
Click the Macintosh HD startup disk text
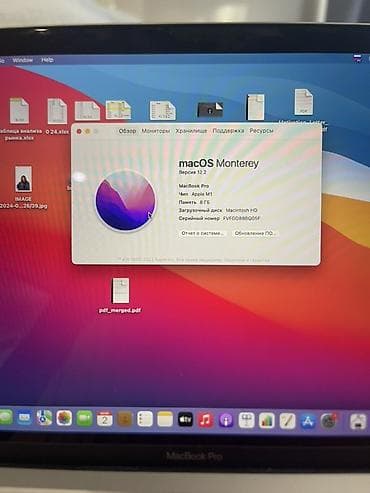(241, 210)
